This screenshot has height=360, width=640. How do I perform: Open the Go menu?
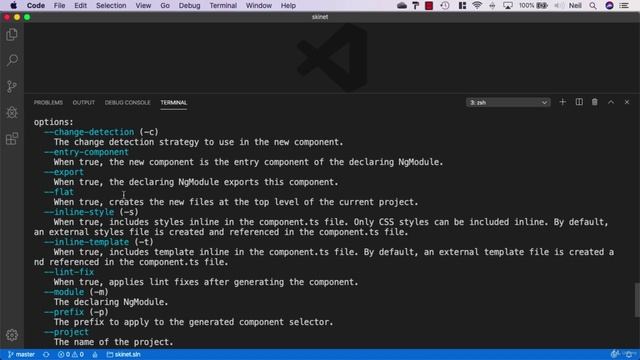click(165, 5)
